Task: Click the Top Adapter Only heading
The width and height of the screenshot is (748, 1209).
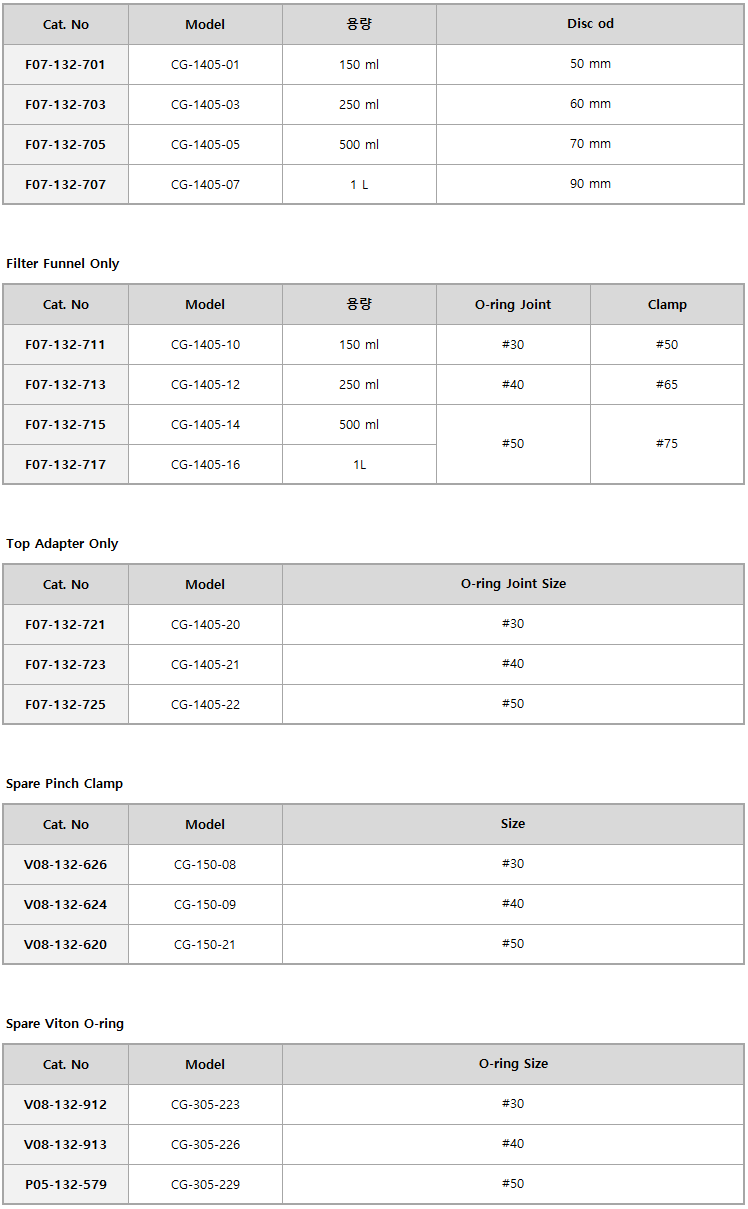Action: point(62,544)
